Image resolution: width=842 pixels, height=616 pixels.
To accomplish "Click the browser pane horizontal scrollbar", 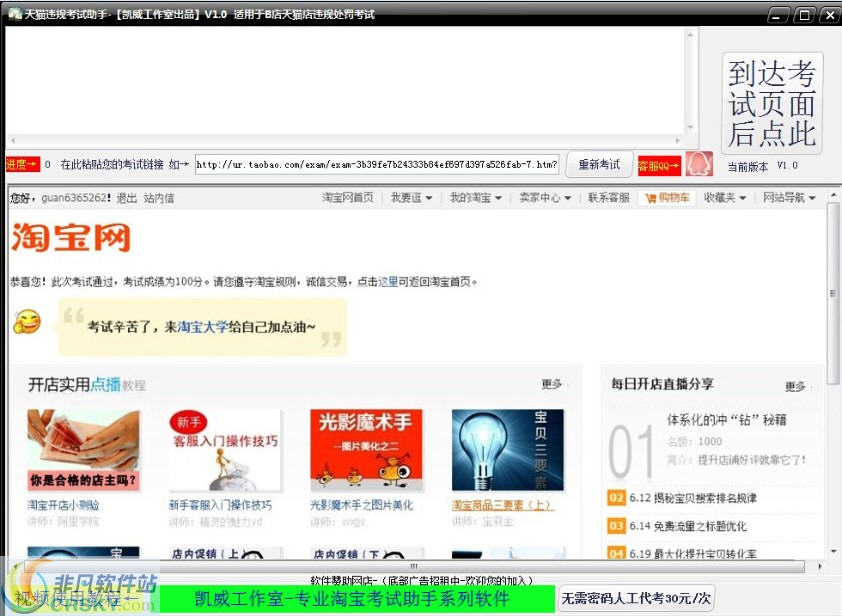I will coord(414,566).
